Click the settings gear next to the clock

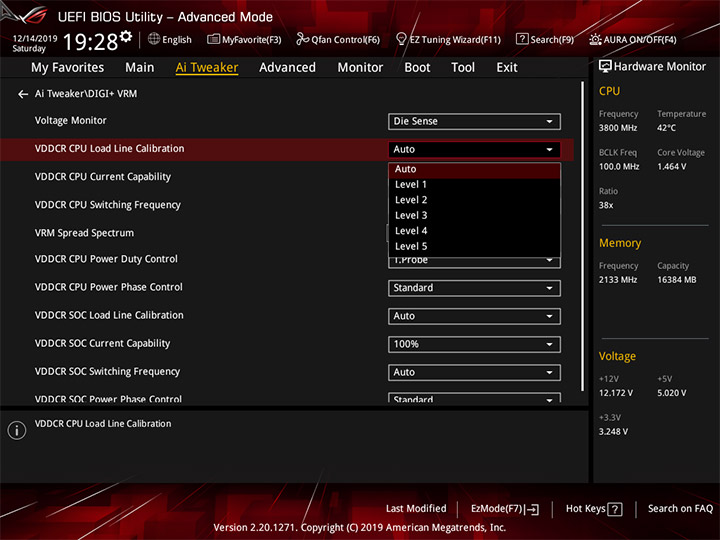click(126, 36)
